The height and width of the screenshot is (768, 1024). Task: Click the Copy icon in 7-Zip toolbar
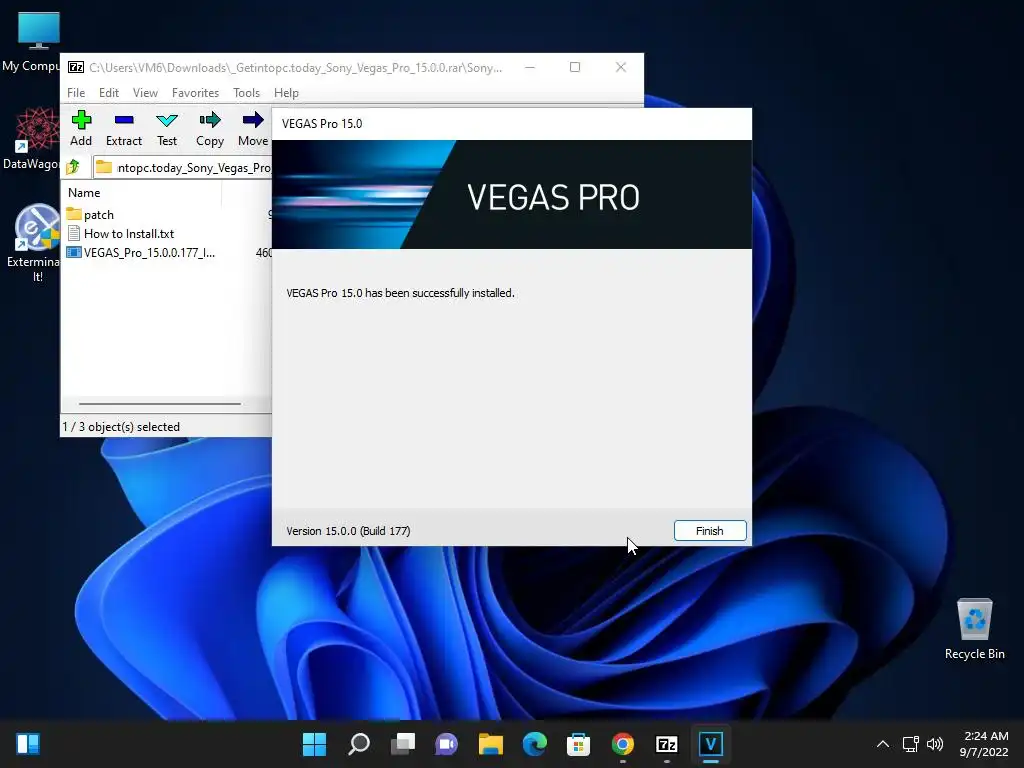point(210,129)
